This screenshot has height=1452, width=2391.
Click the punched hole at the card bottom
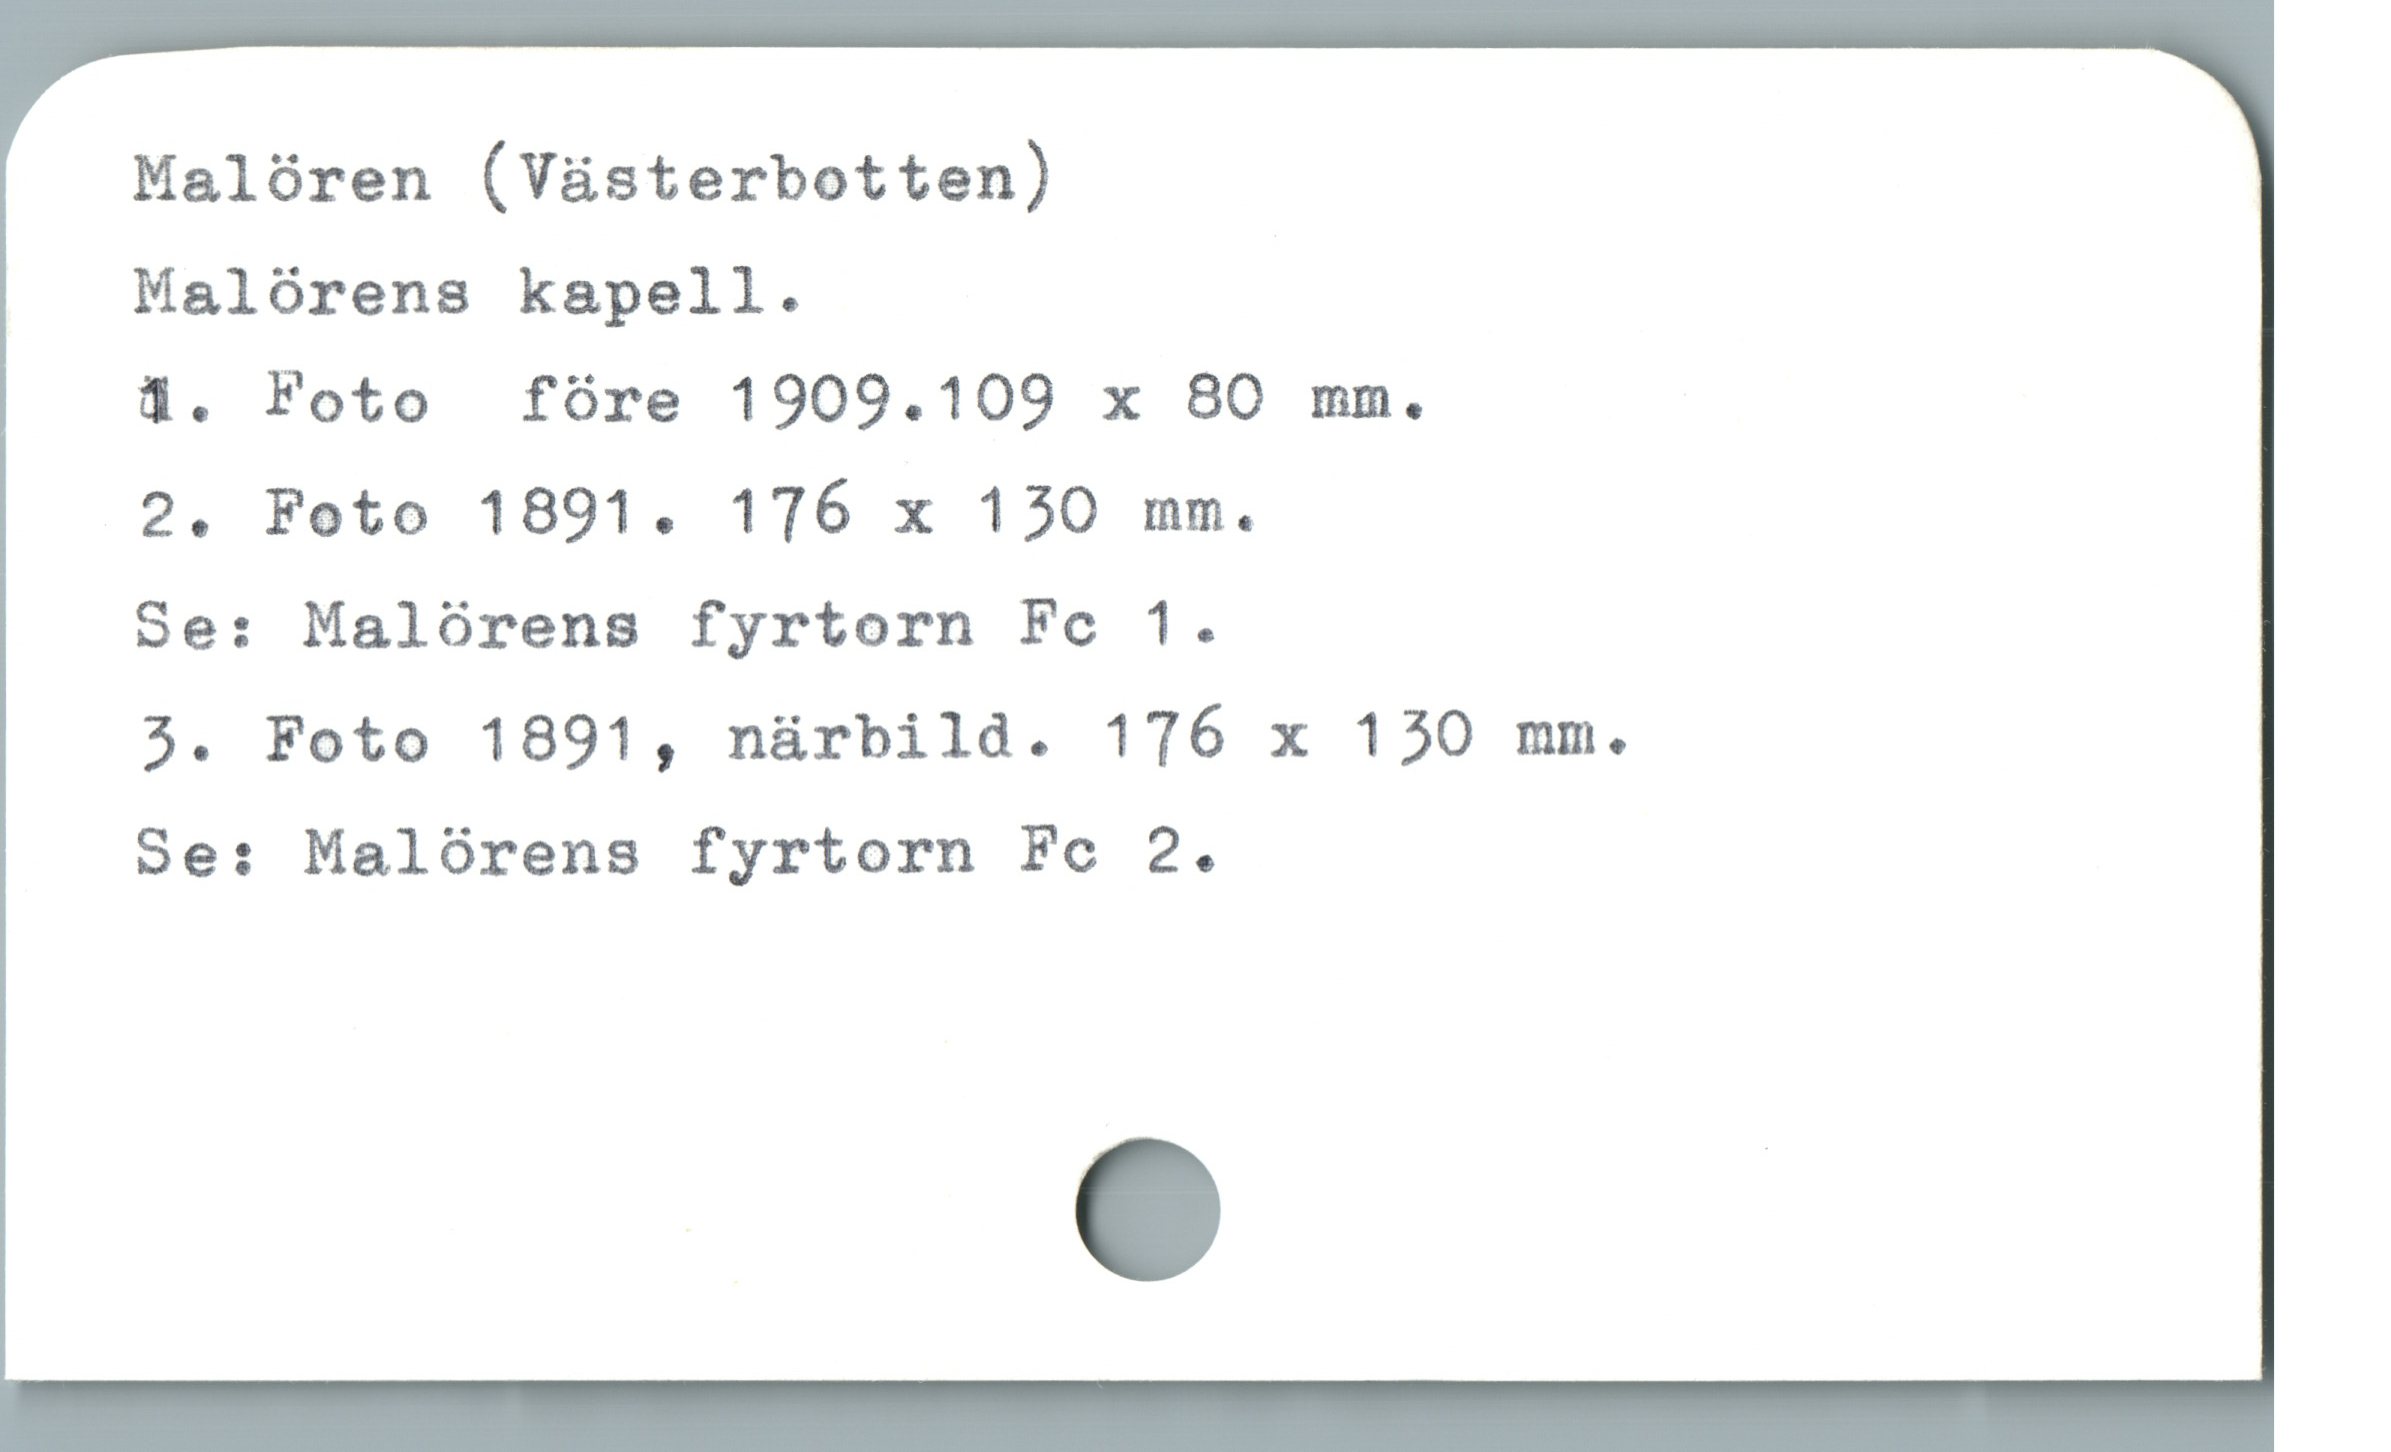click(x=1148, y=1209)
